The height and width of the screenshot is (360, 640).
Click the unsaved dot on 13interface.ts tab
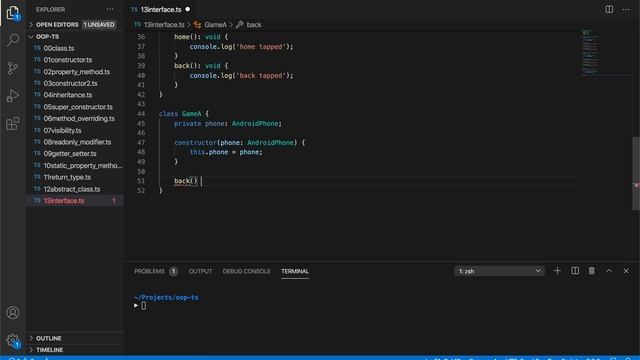(187, 9)
